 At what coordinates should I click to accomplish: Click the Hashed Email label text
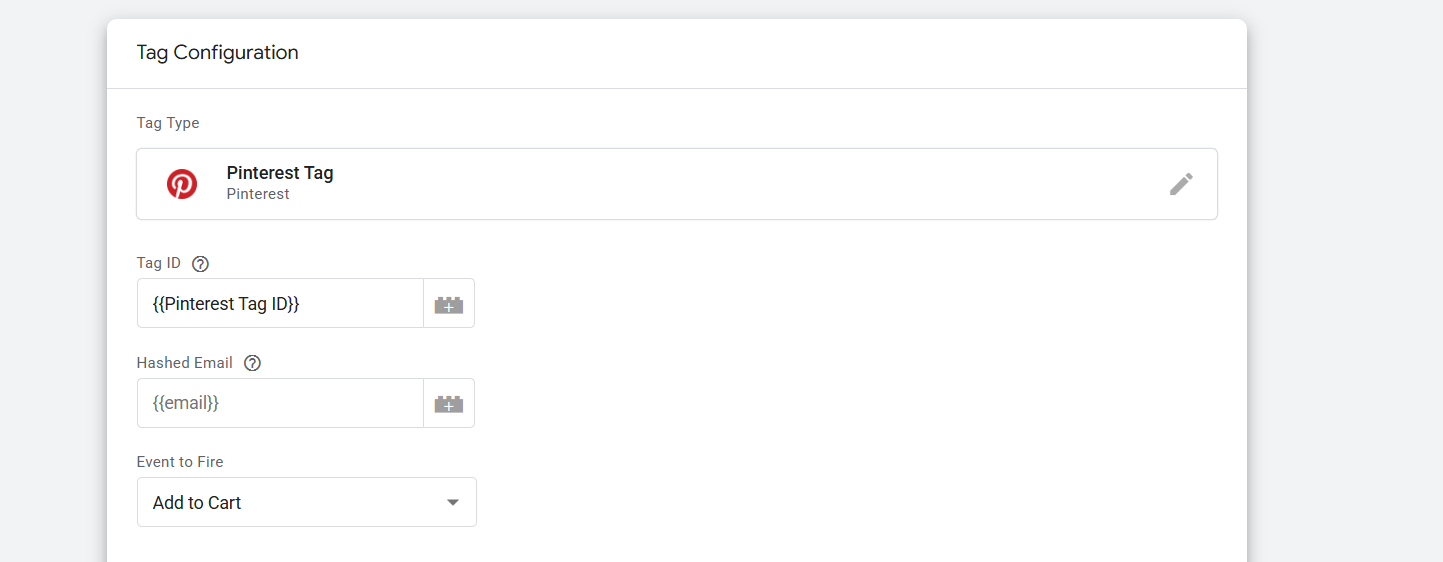(x=185, y=363)
